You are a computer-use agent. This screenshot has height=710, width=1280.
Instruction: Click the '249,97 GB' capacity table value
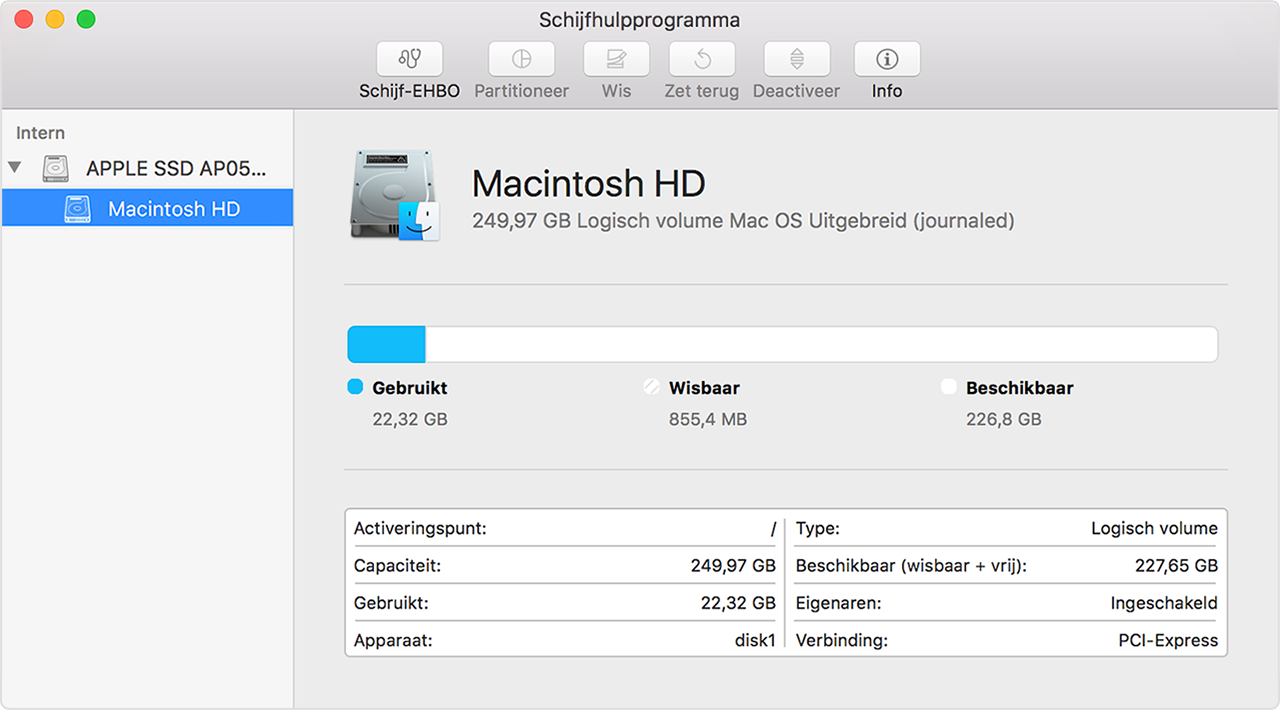pos(733,565)
